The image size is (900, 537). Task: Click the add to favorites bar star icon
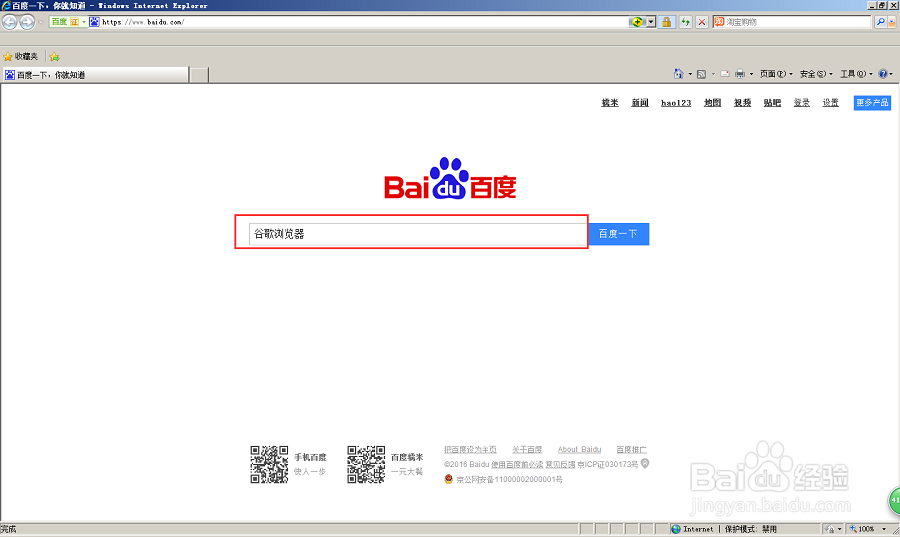click(54, 56)
